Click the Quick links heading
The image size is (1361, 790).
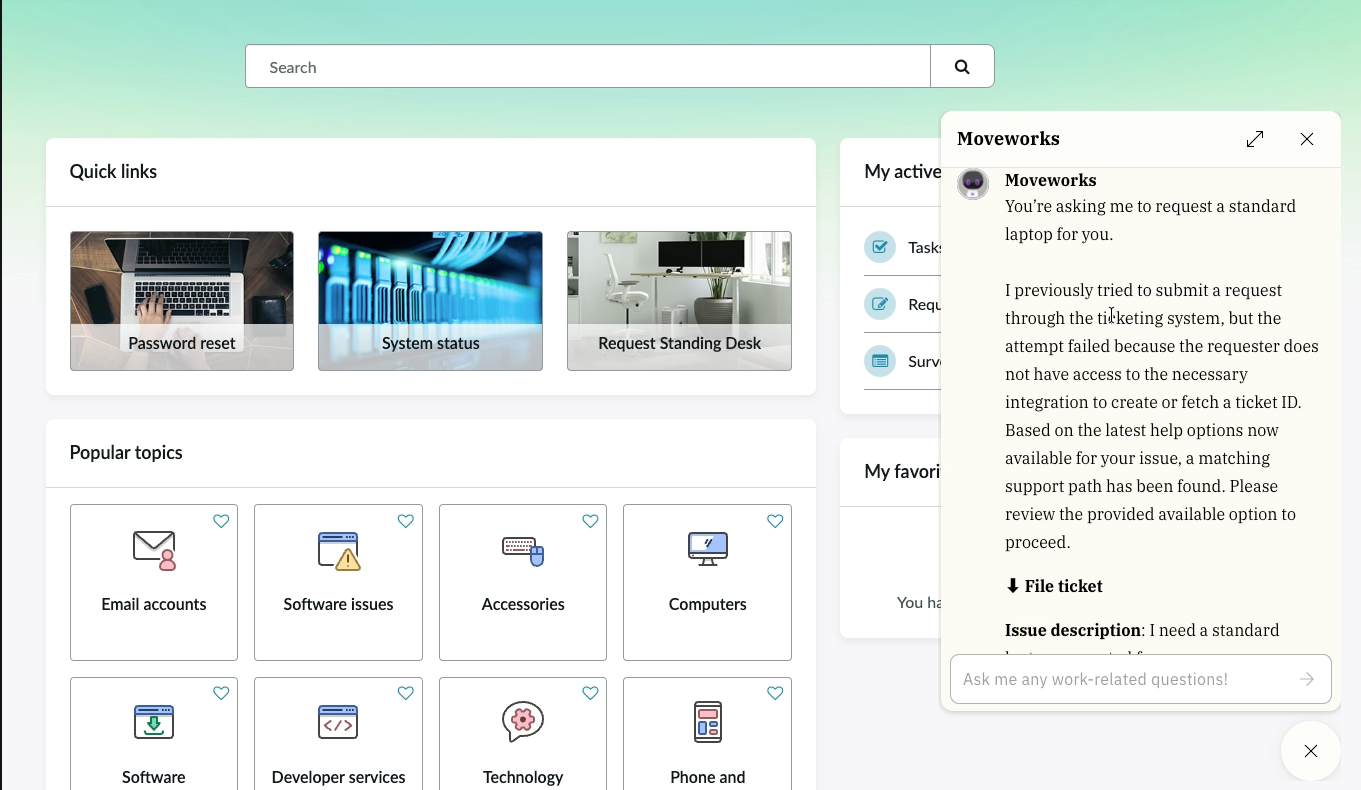(113, 171)
